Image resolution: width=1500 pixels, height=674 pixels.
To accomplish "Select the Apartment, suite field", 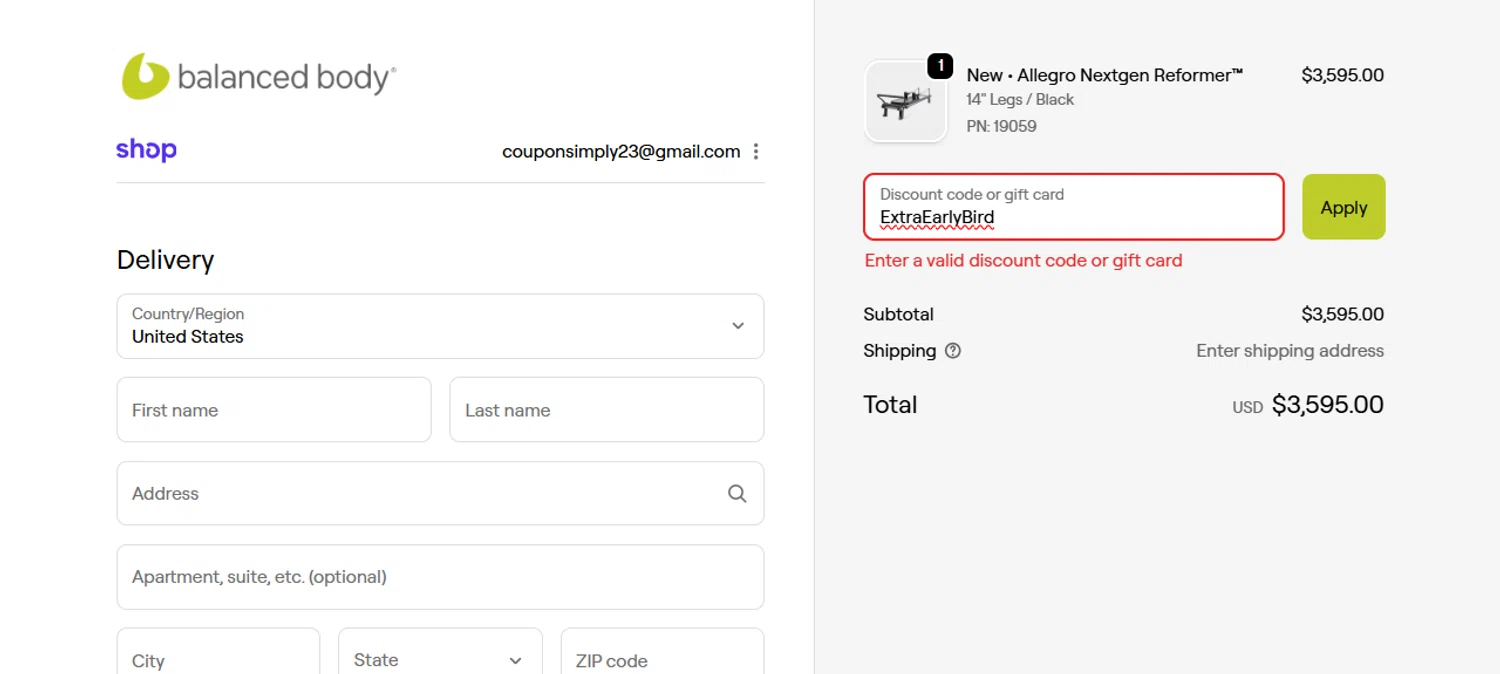I will point(440,577).
